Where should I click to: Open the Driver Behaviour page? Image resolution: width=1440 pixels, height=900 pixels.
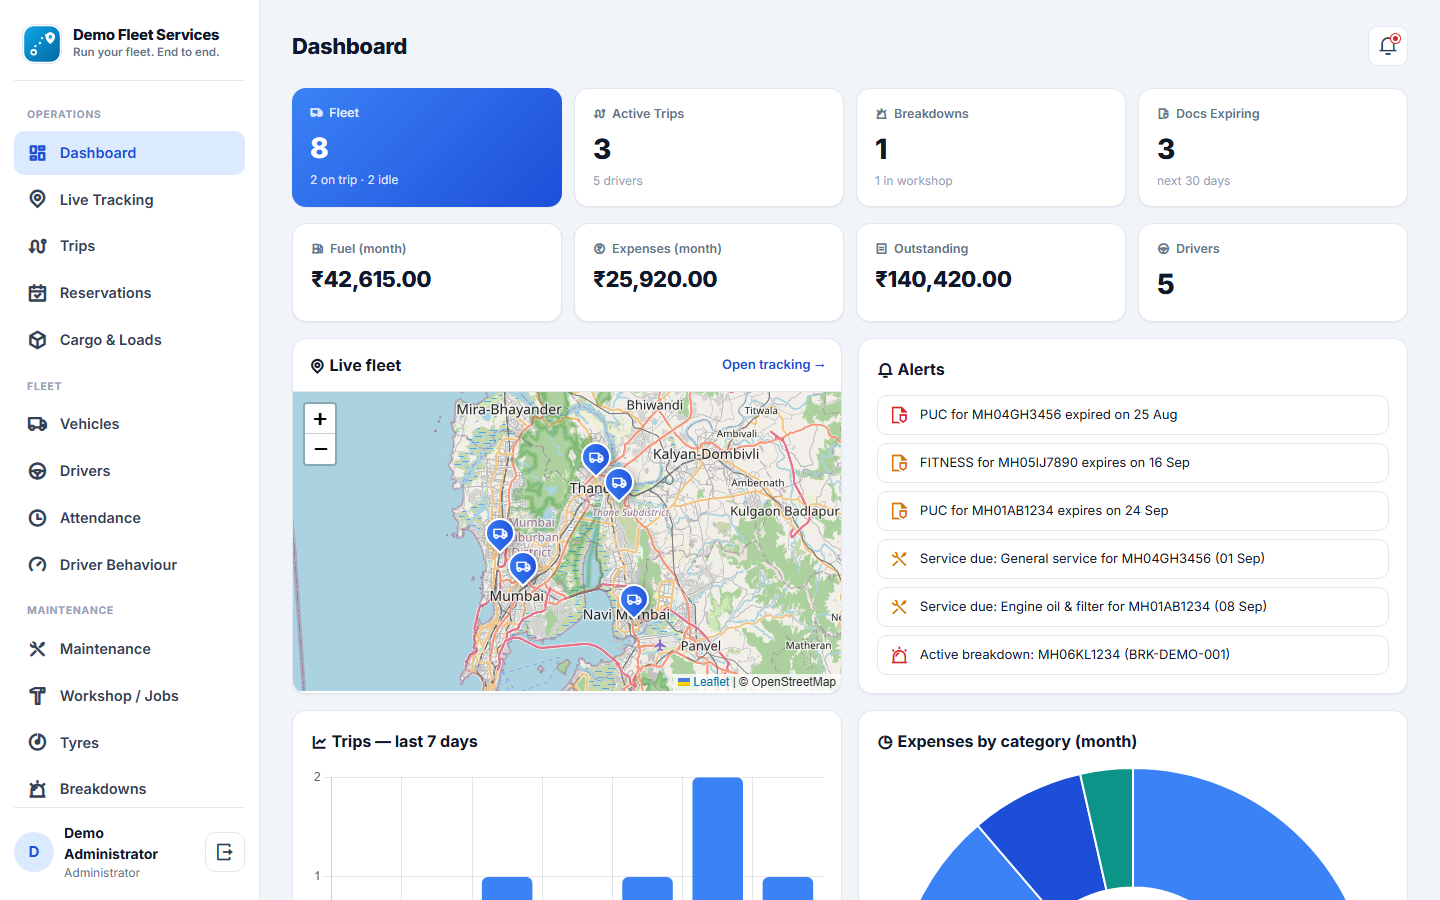[129, 565]
